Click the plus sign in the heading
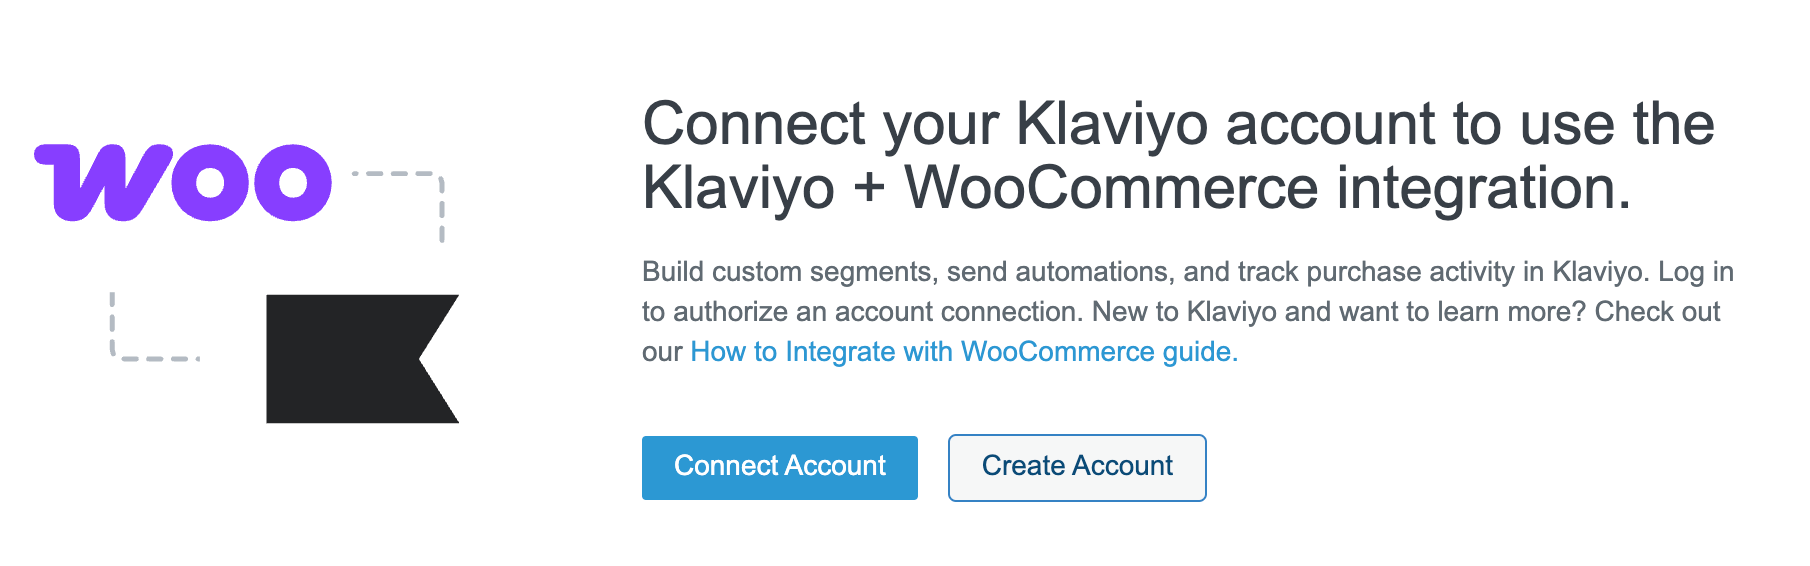 [870, 190]
